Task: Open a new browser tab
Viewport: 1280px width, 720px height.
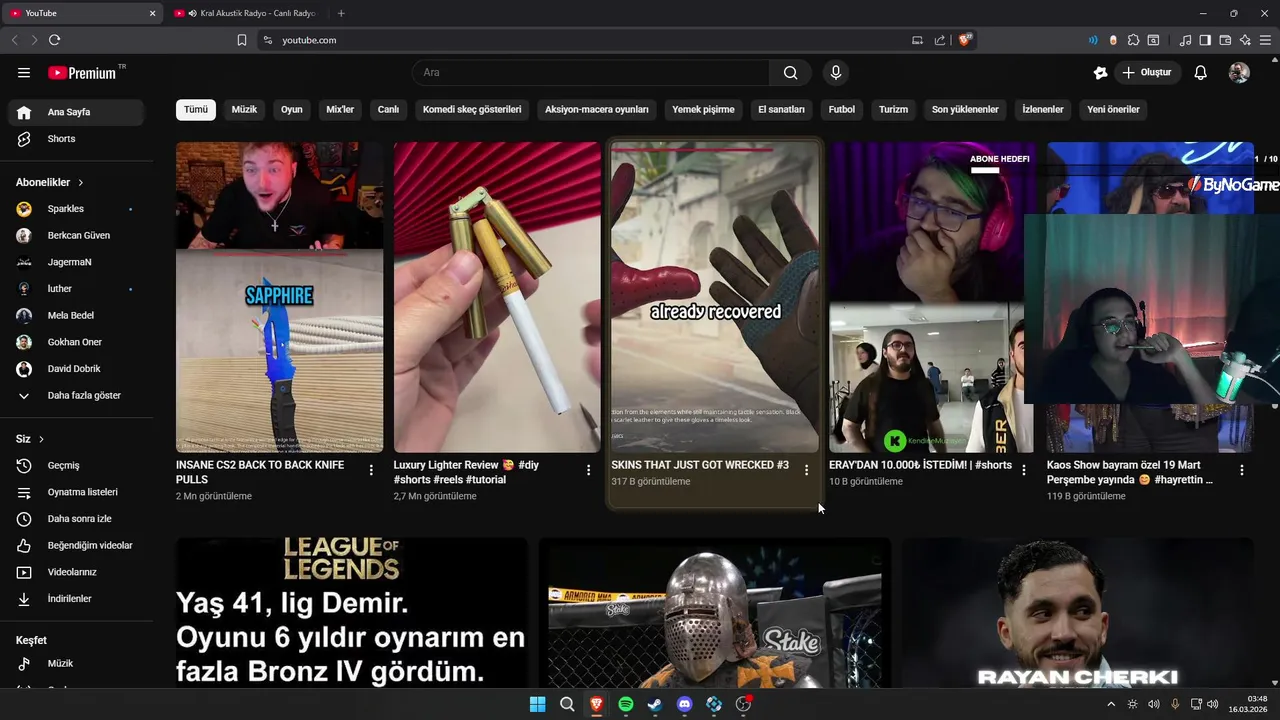Action: (x=341, y=13)
